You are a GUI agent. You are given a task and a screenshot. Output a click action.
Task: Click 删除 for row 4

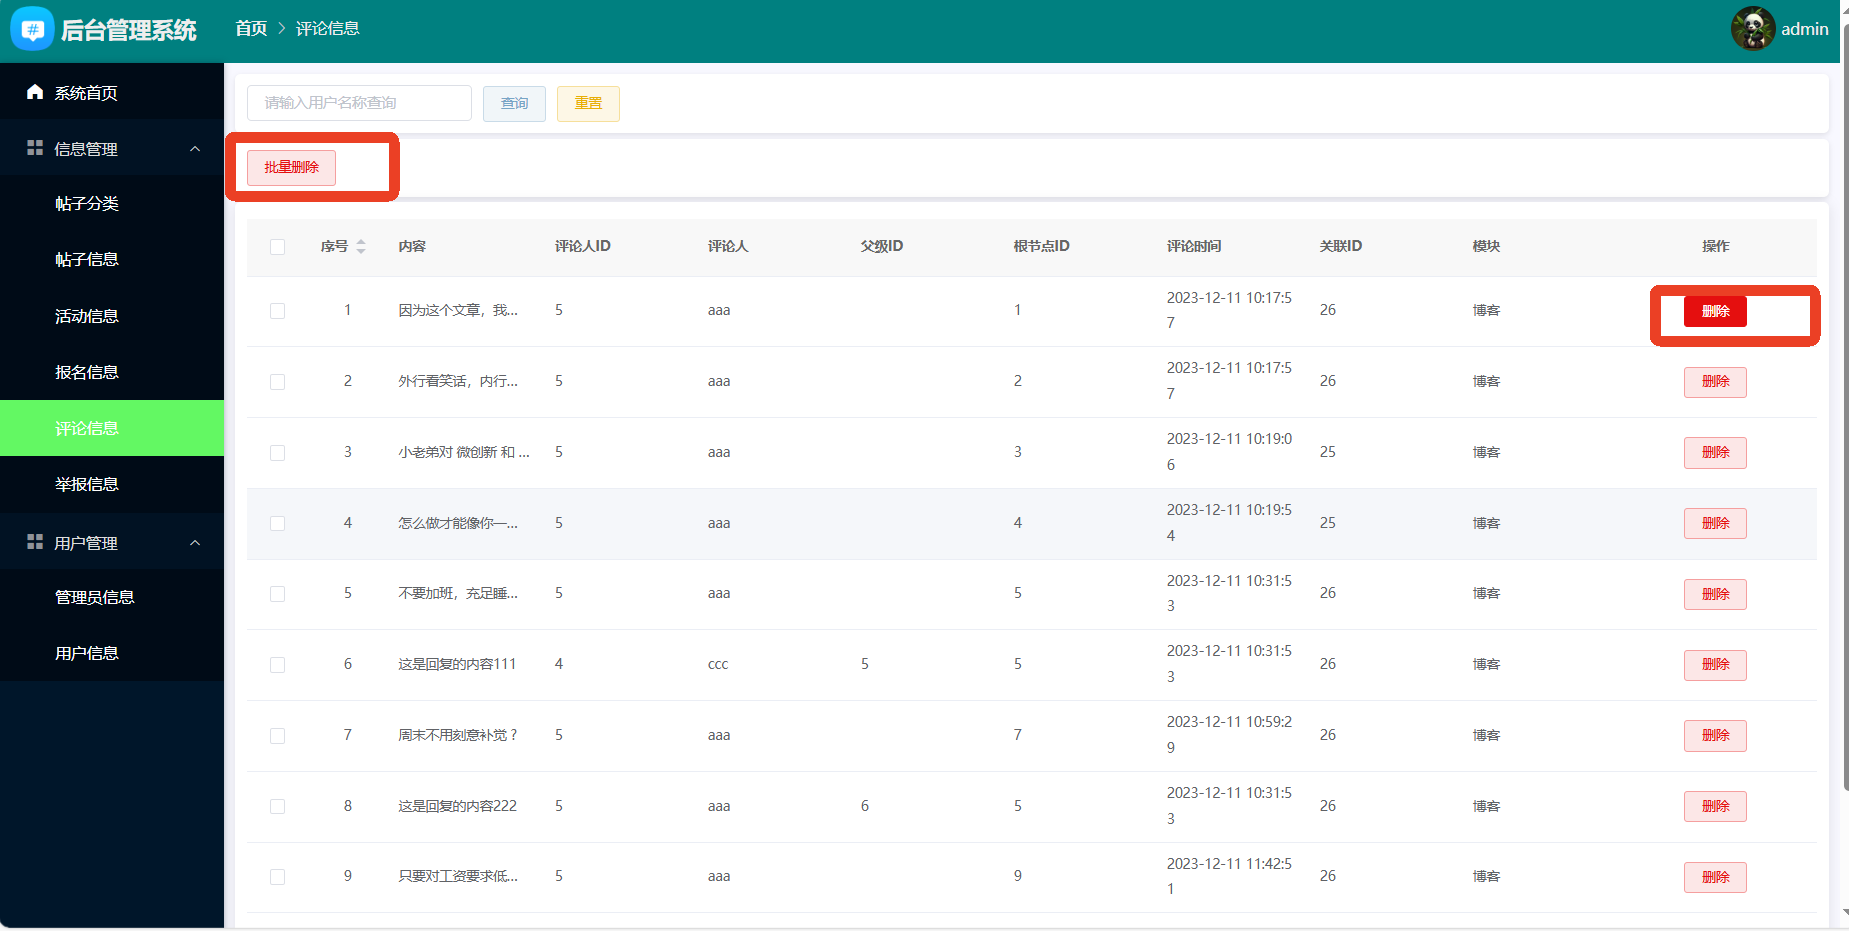click(1715, 523)
